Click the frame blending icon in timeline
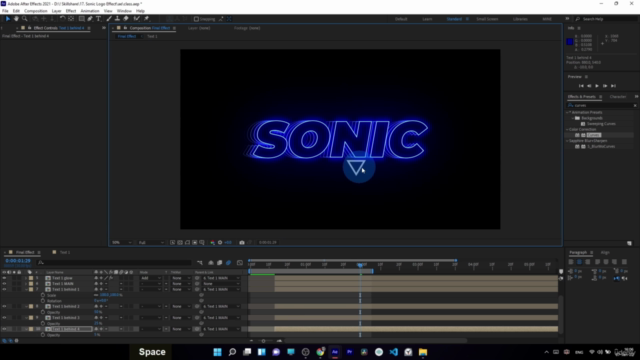Viewport: 640px width, 360px height. [x=220, y=263]
